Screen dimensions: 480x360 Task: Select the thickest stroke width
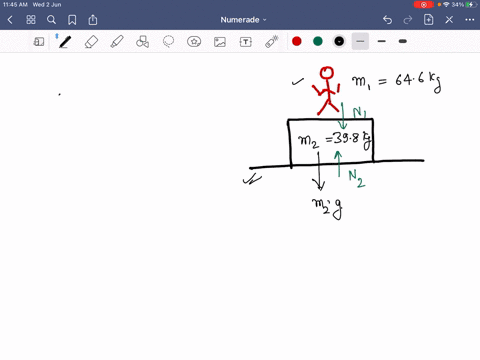pyautogui.click(x=403, y=41)
